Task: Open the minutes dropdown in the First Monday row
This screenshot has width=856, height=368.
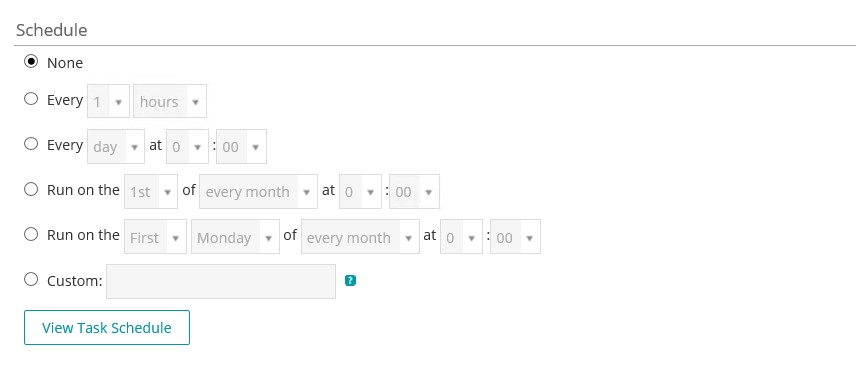Action: pyautogui.click(x=515, y=237)
